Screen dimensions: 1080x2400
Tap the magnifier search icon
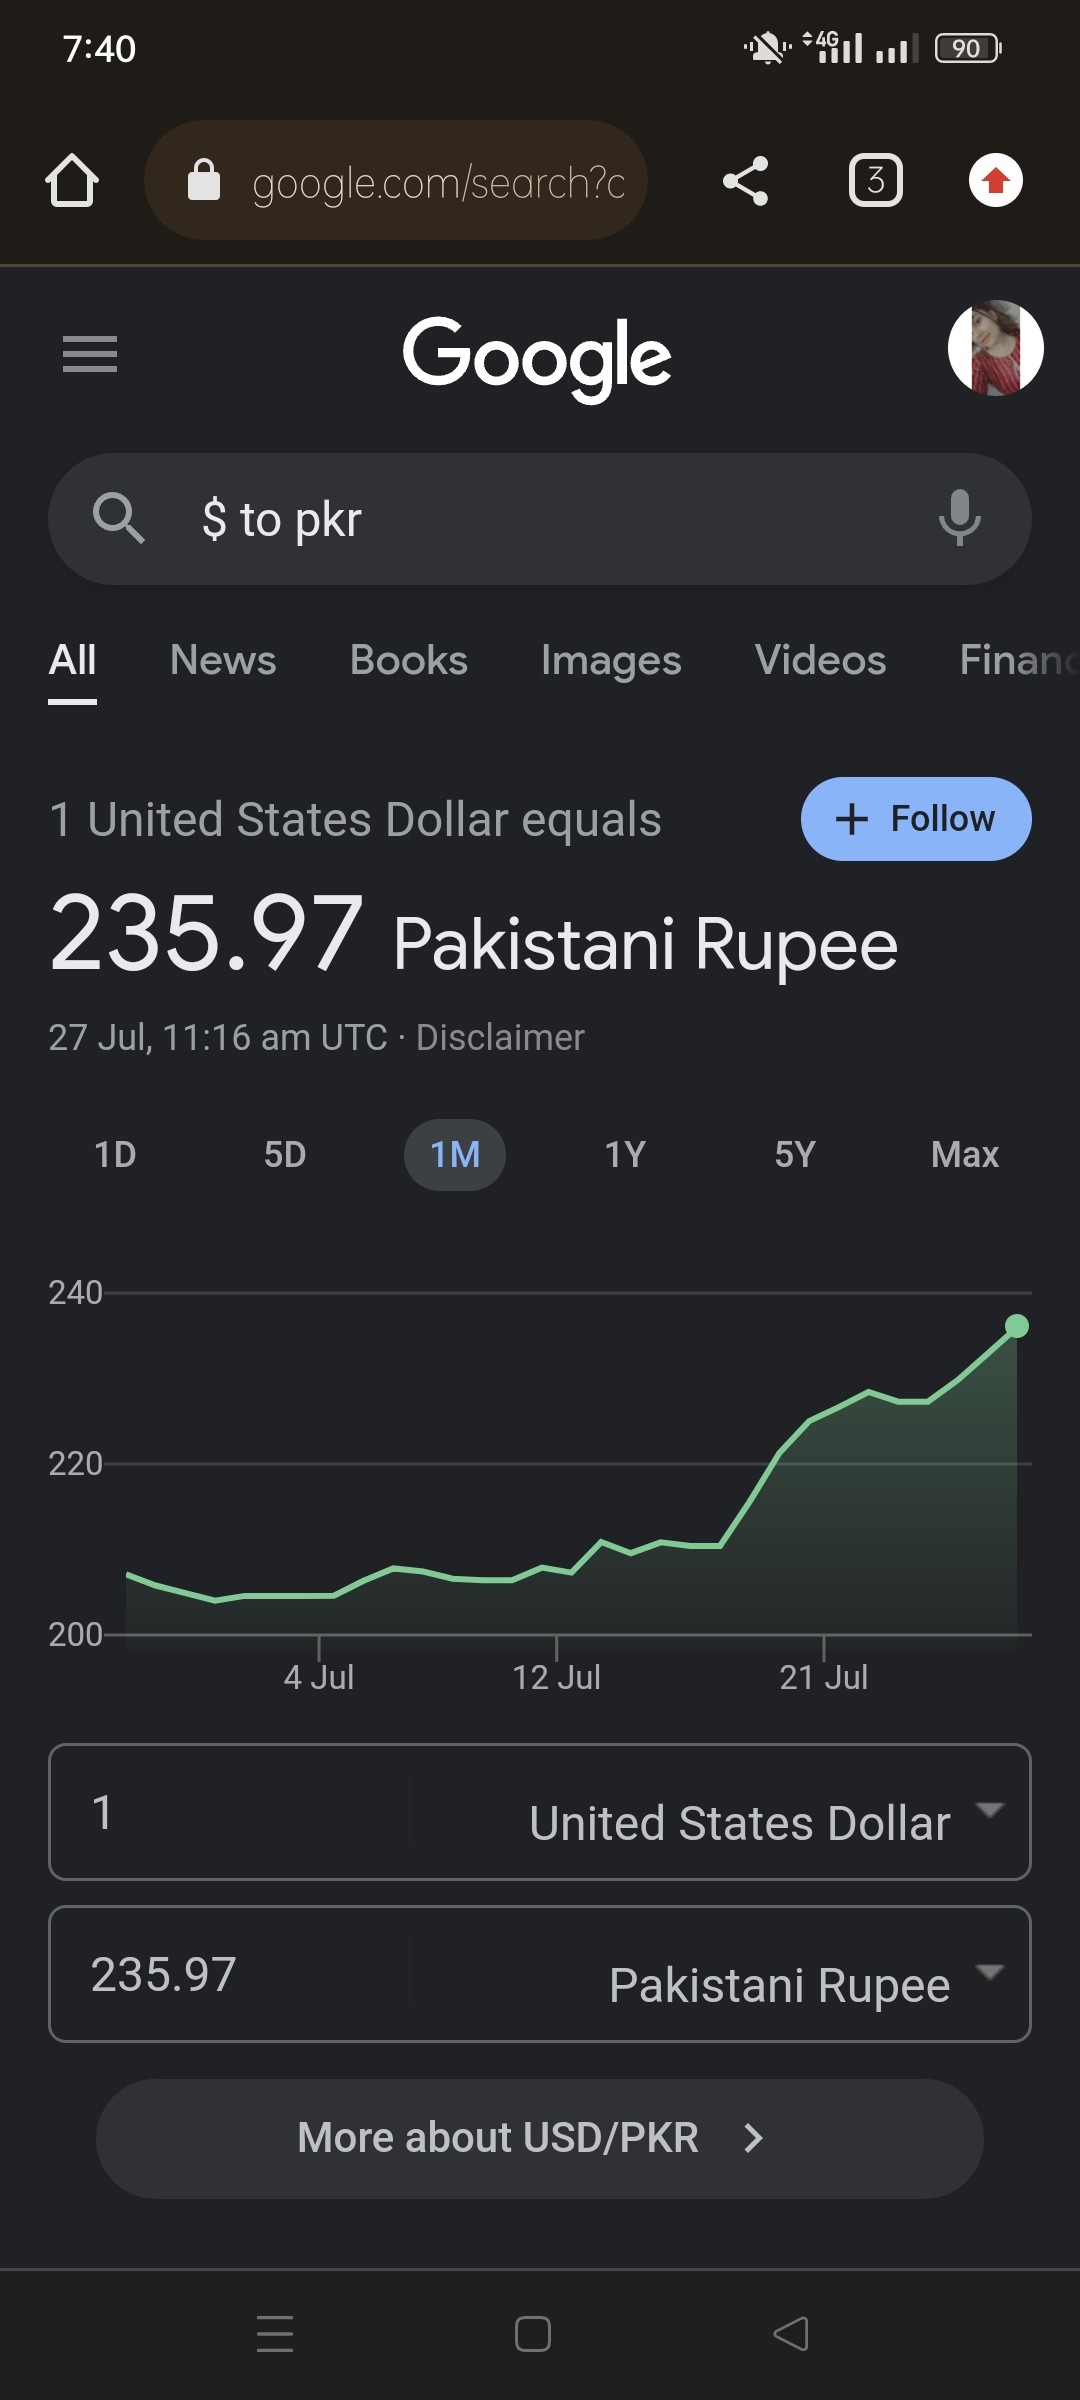point(118,518)
